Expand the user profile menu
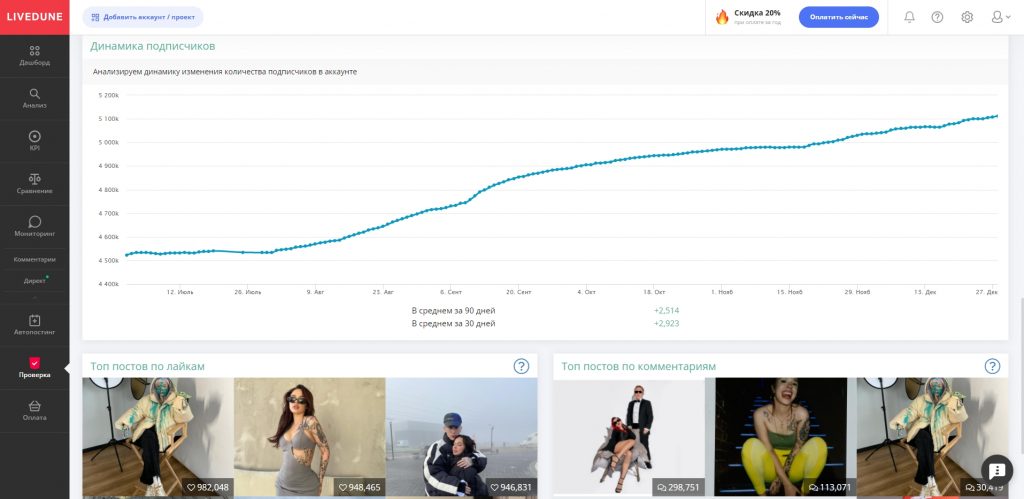The height and width of the screenshot is (499, 1024). point(1001,17)
